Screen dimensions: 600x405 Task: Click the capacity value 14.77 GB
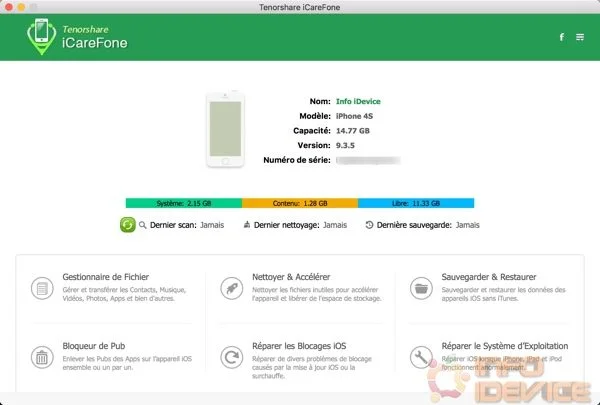353,131
